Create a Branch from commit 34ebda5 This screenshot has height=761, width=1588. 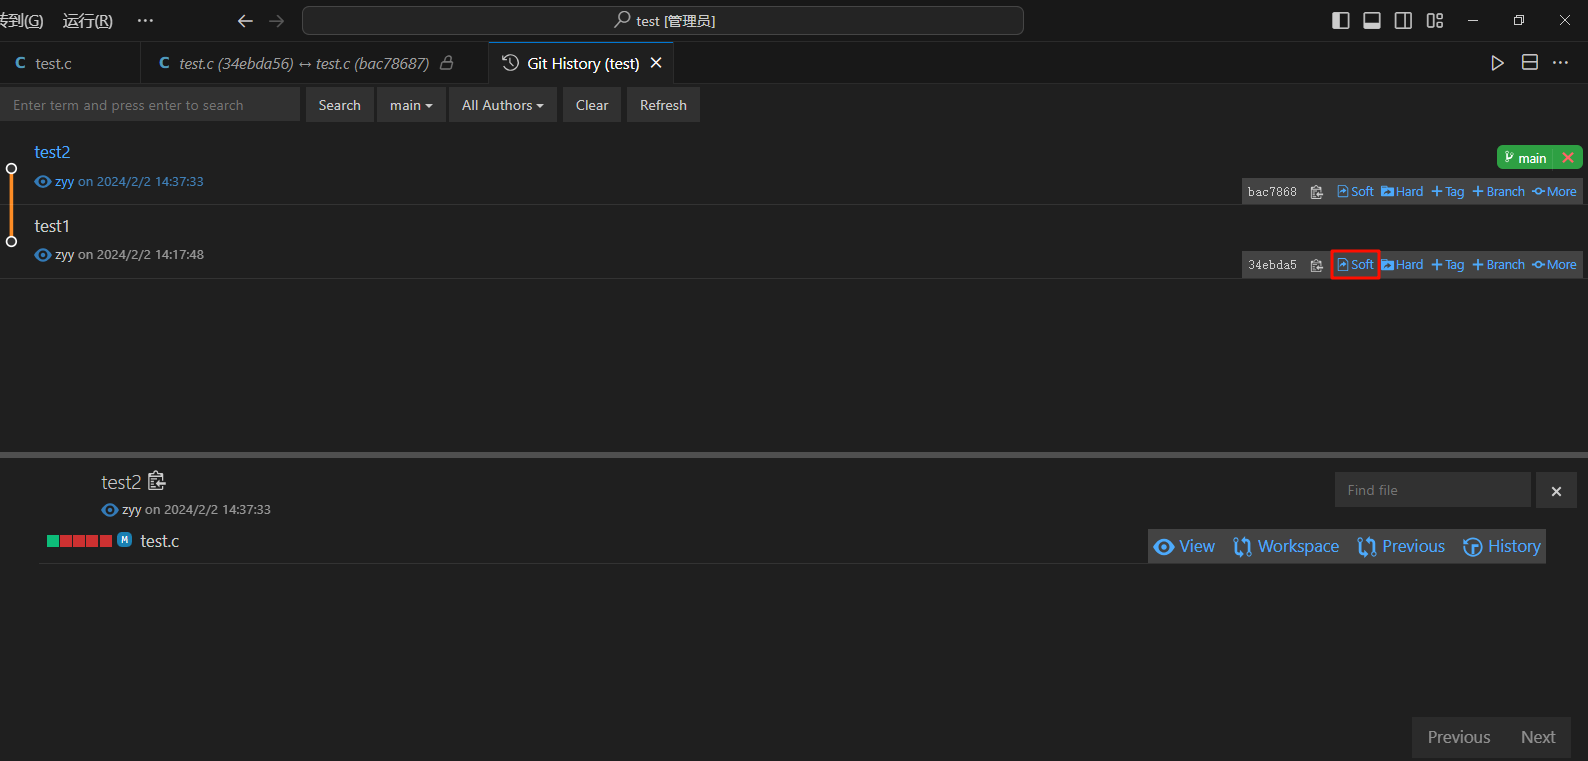click(x=1499, y=265)
